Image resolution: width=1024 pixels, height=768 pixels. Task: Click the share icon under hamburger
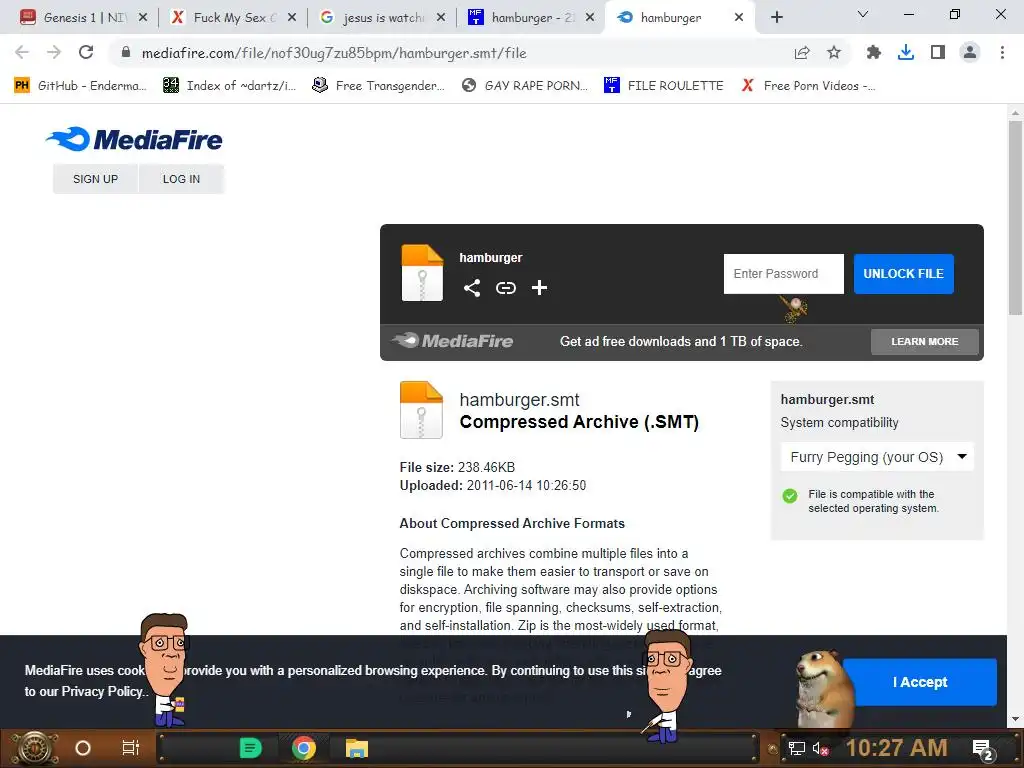[472, 287]
